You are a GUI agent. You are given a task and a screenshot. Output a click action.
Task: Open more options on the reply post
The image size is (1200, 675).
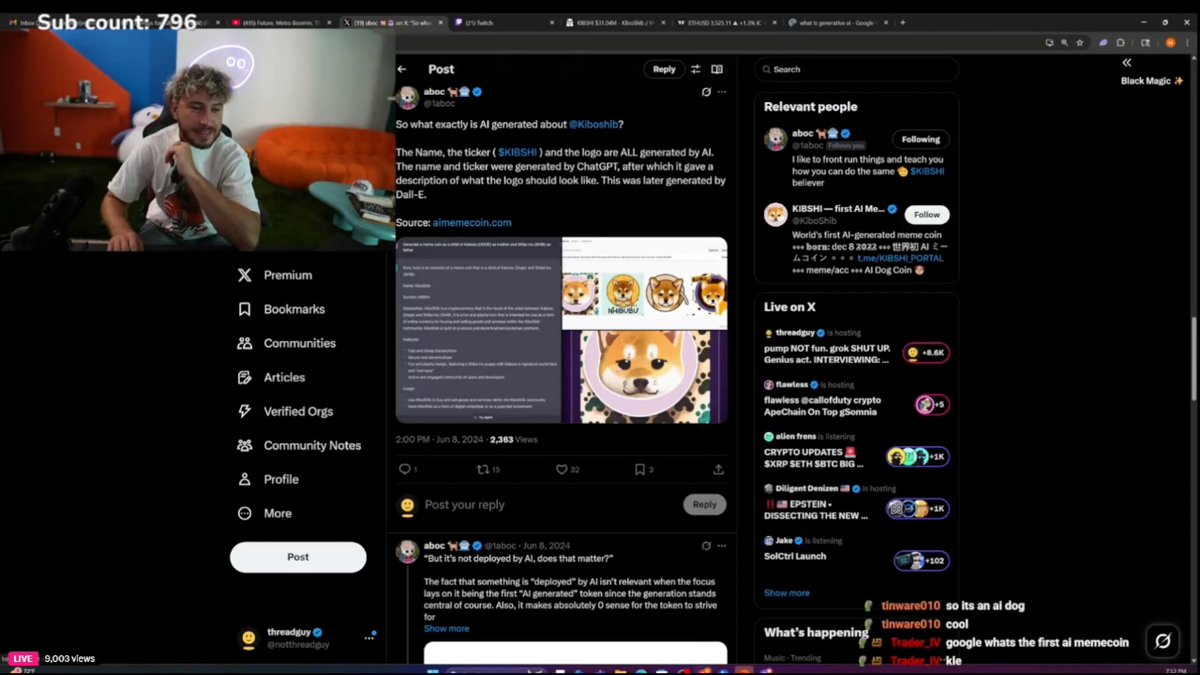coord(721,545)
